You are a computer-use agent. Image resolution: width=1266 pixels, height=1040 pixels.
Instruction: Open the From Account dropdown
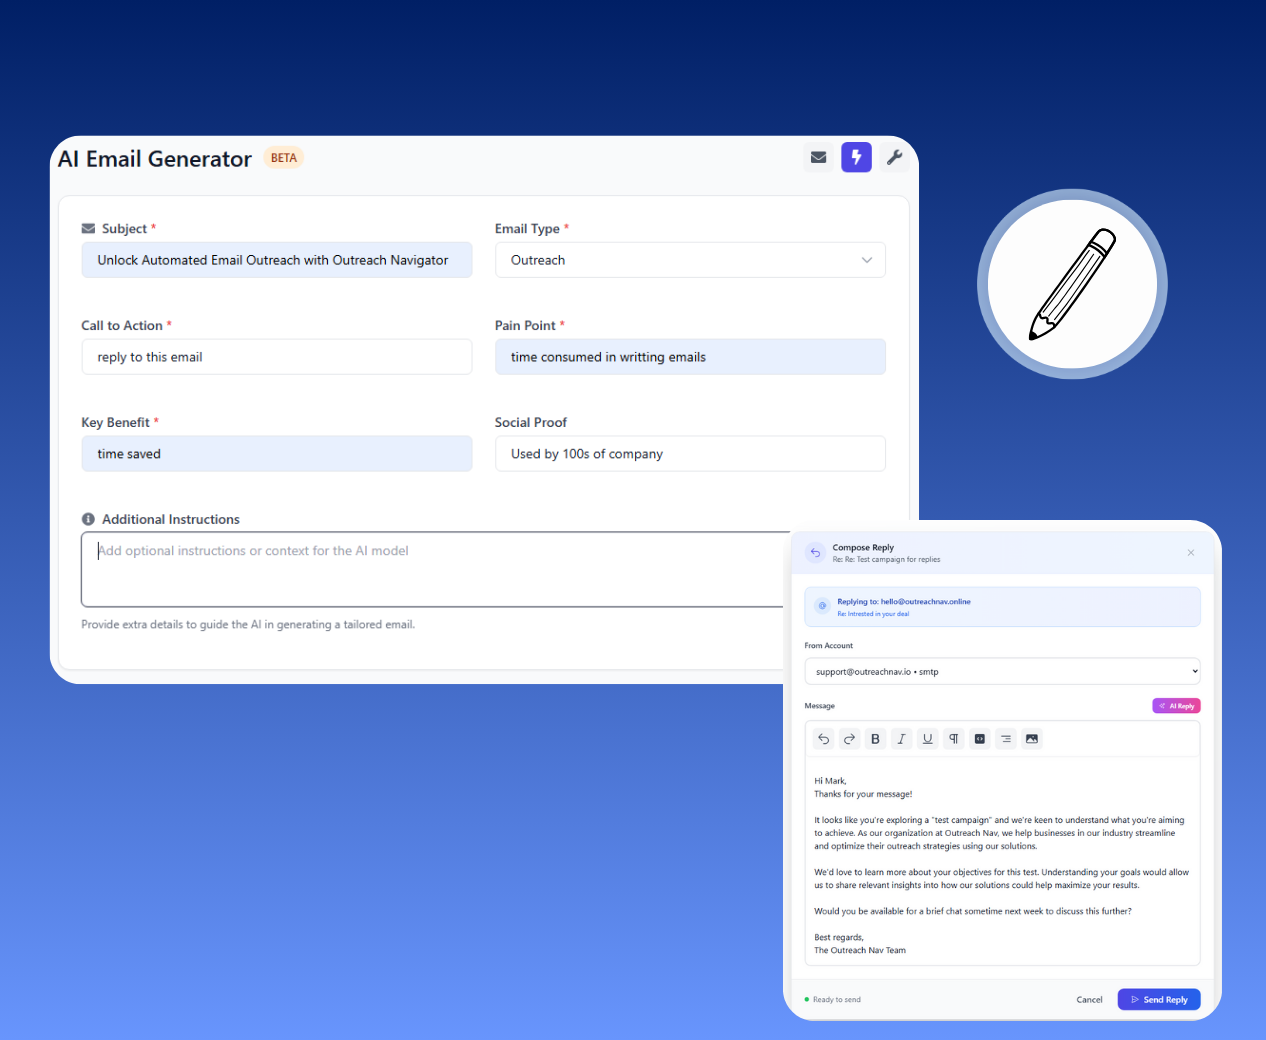pyautogui.click(x=1002, y=671)
